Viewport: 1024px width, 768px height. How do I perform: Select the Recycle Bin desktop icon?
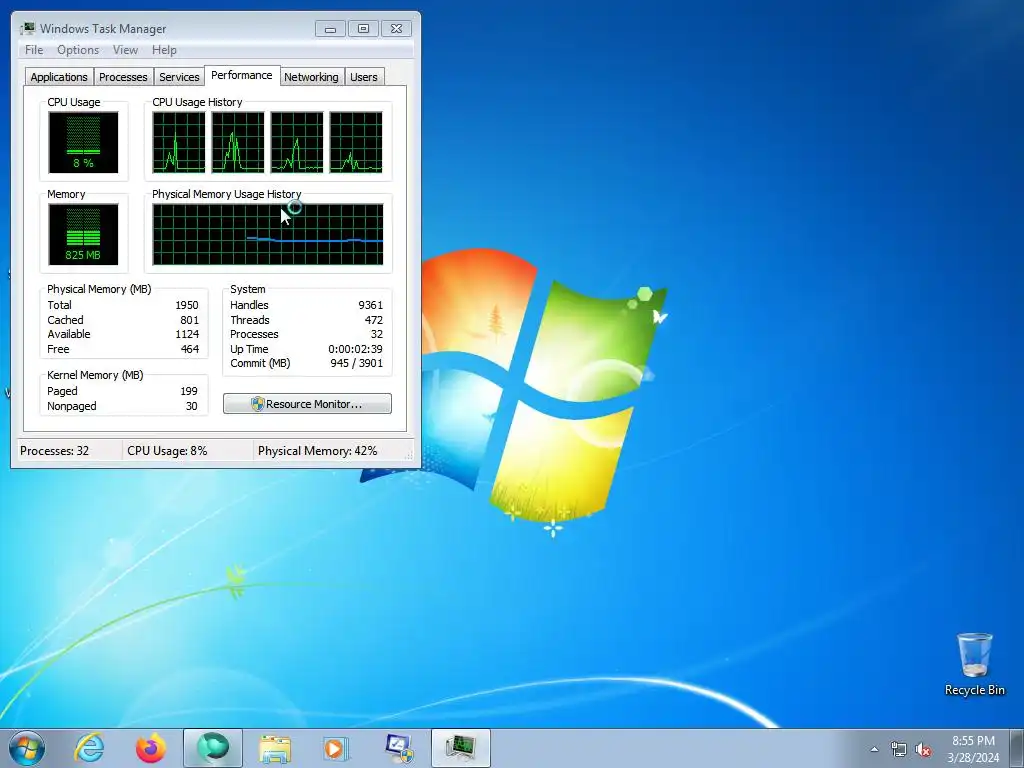click(974, 664)
